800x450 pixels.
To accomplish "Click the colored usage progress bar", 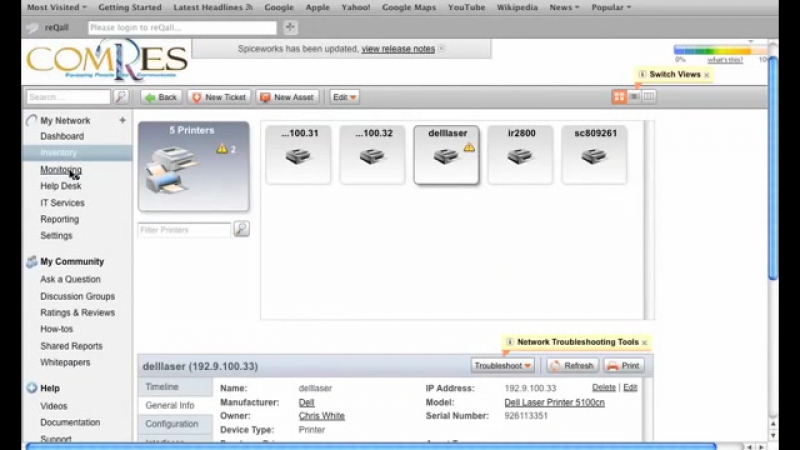I will click(720, 50).
